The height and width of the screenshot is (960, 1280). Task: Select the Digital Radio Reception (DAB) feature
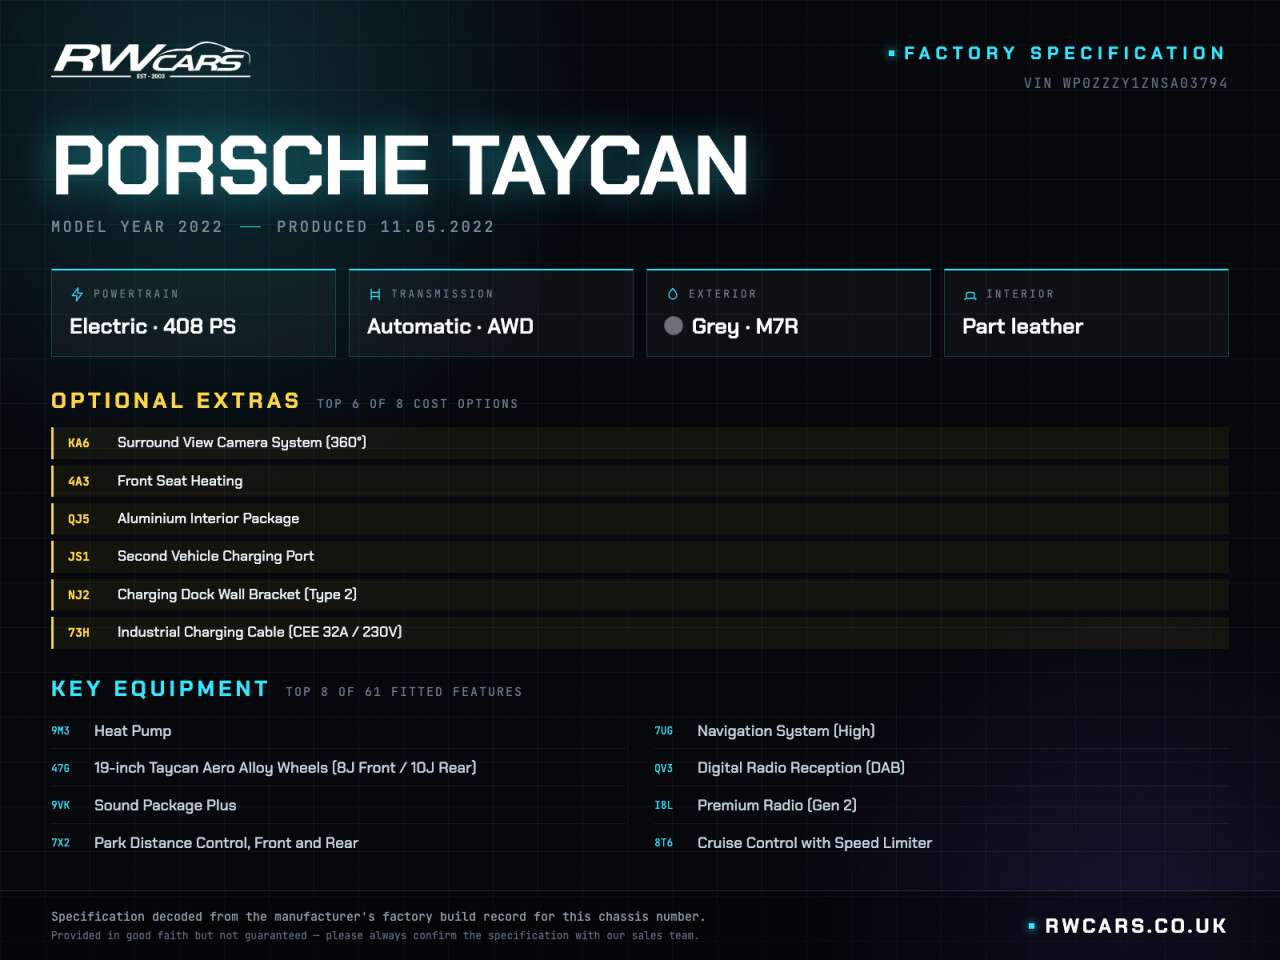941,768
